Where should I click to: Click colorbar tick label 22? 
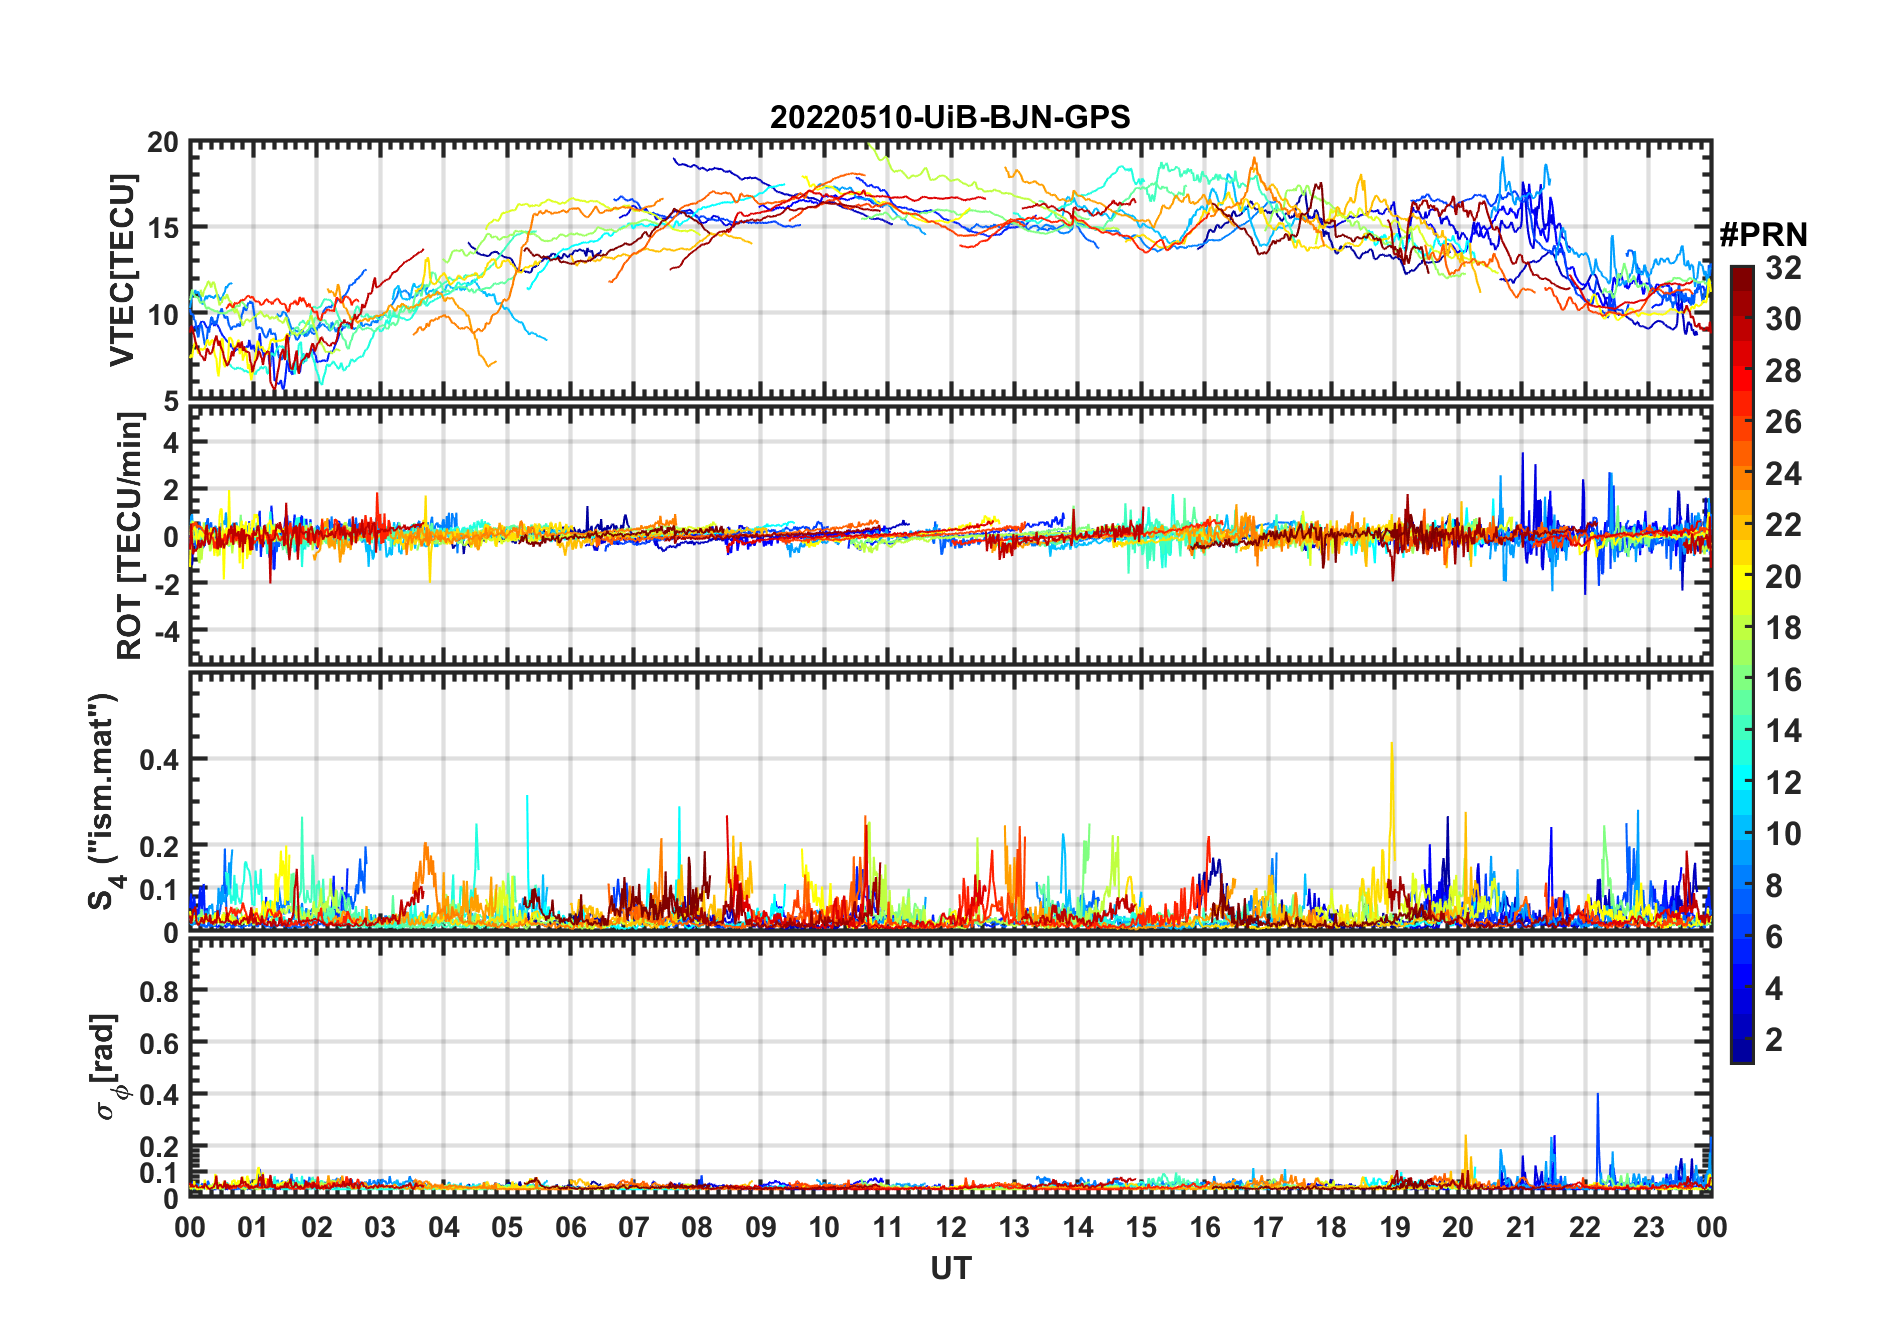[x=1783, y=525]
